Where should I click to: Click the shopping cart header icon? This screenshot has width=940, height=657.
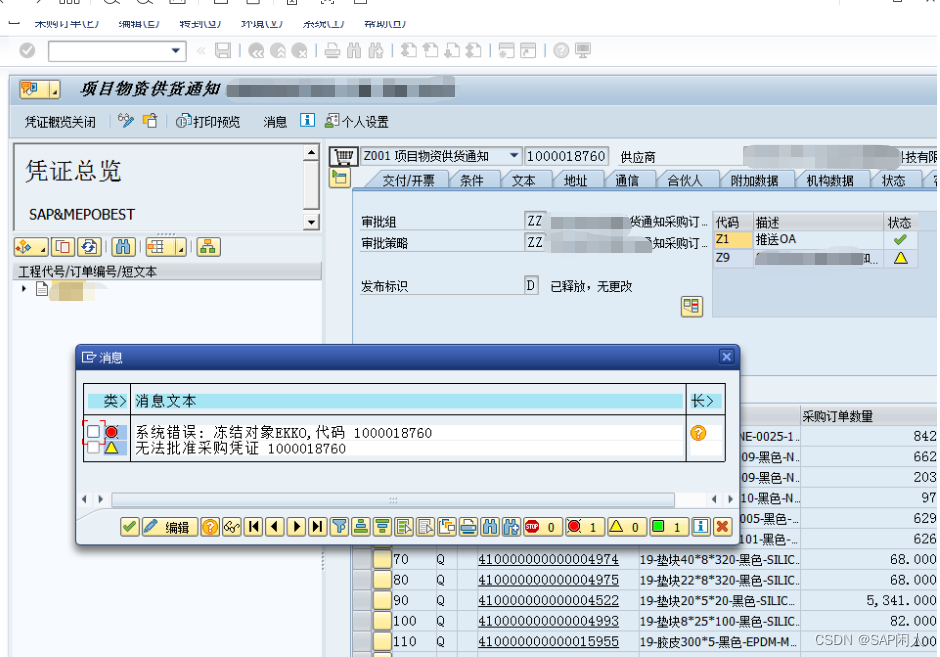pyautogui.click(x=344, y=156)
